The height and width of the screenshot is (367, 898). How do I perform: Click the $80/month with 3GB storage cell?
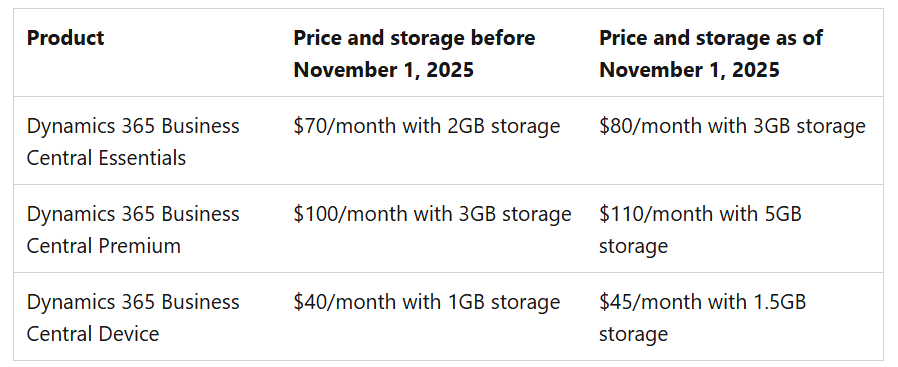(x=732, y=126)
